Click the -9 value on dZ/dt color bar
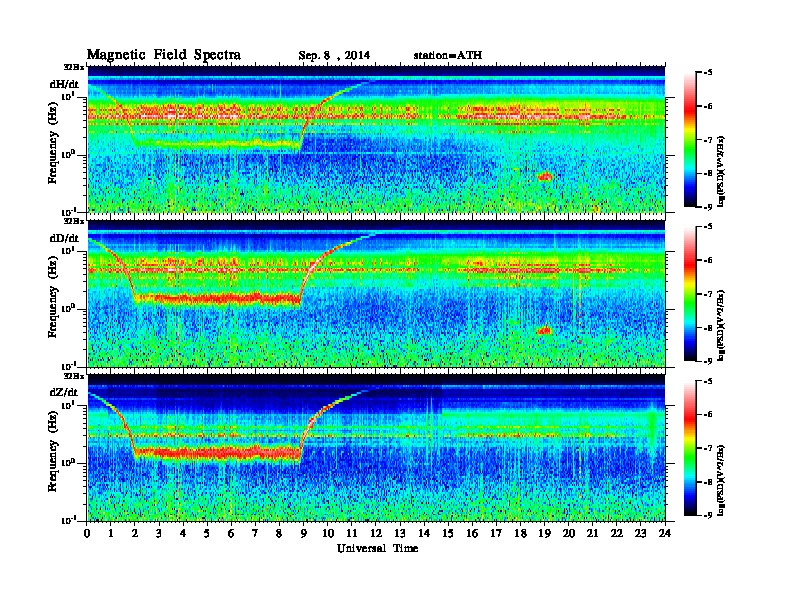 [x=708, y=515]
